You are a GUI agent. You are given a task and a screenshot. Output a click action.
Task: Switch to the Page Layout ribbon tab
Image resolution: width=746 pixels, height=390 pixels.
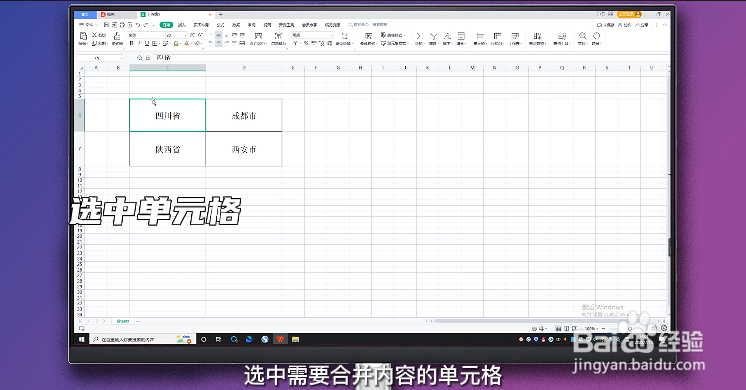pos(201,25)
